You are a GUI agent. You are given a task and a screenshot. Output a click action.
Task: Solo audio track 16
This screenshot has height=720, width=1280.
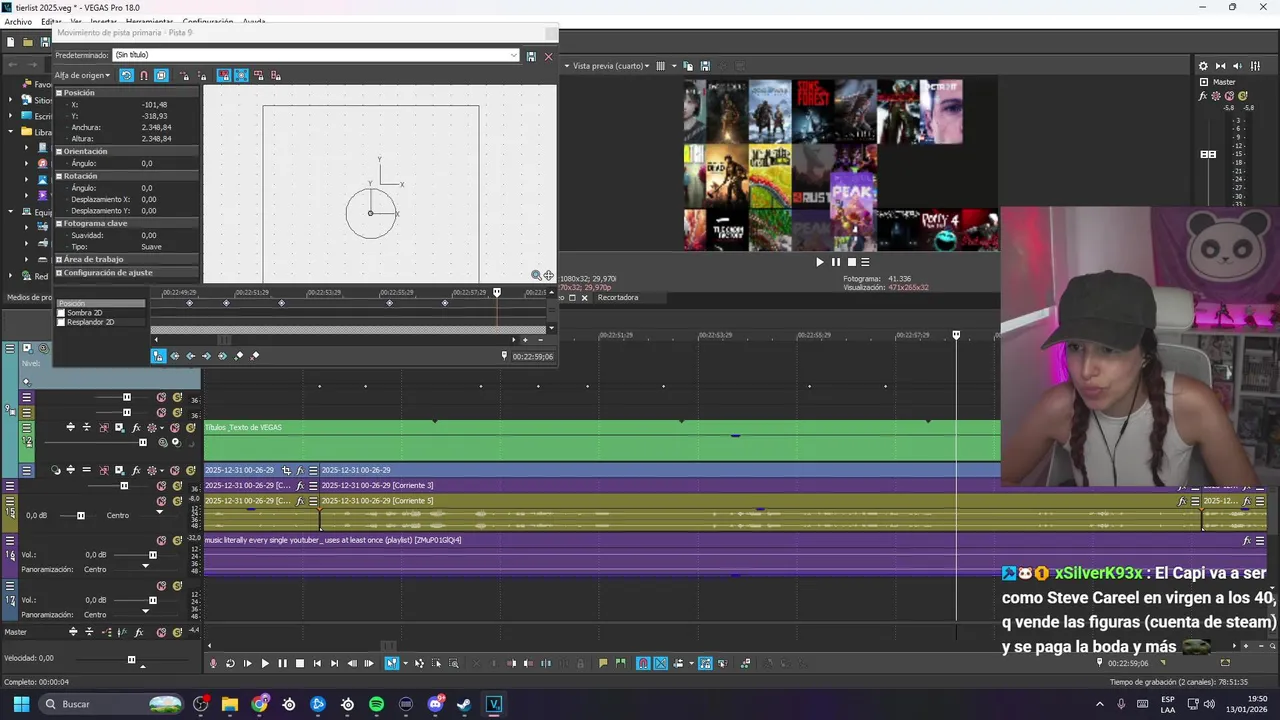[x=177, y=540]
